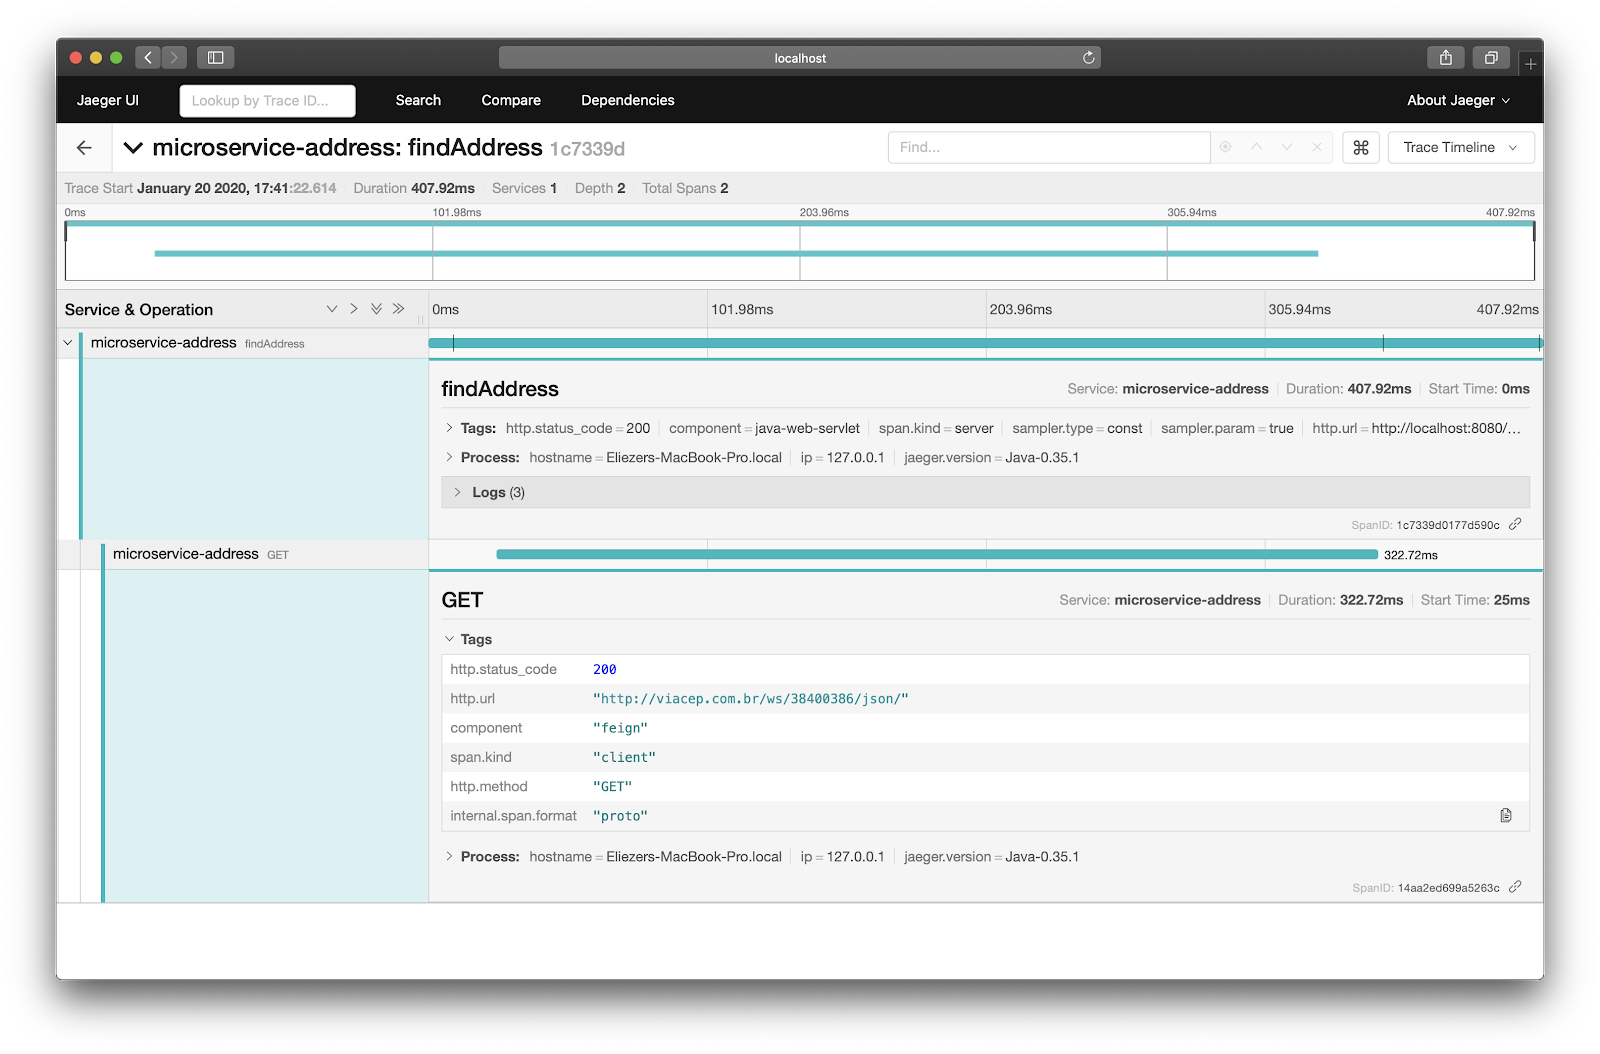Open the About Jaeger menu
The height and width of the screenshot is (1054, 1600).
(1458, 100)
